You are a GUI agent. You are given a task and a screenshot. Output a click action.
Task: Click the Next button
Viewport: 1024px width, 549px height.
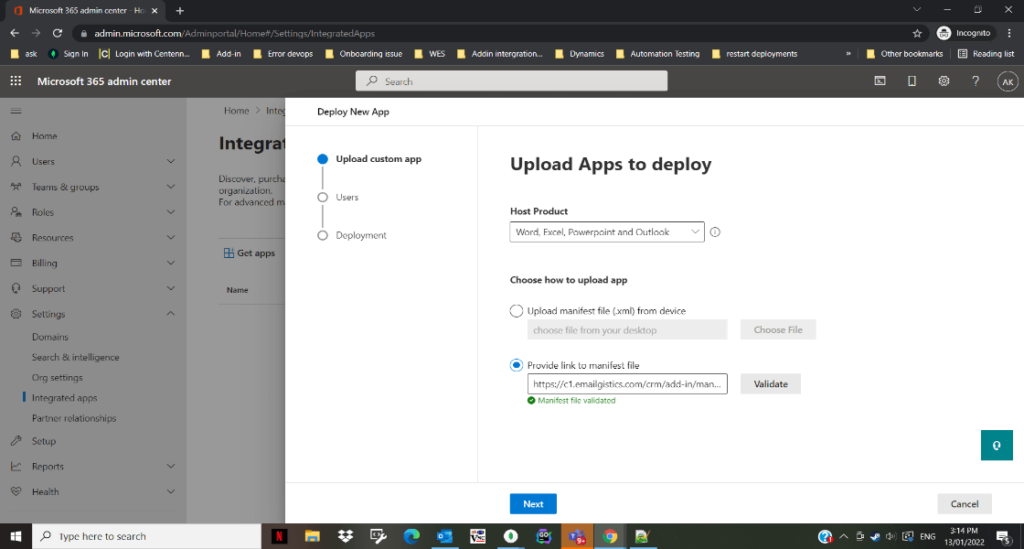(x=533, y=504)
